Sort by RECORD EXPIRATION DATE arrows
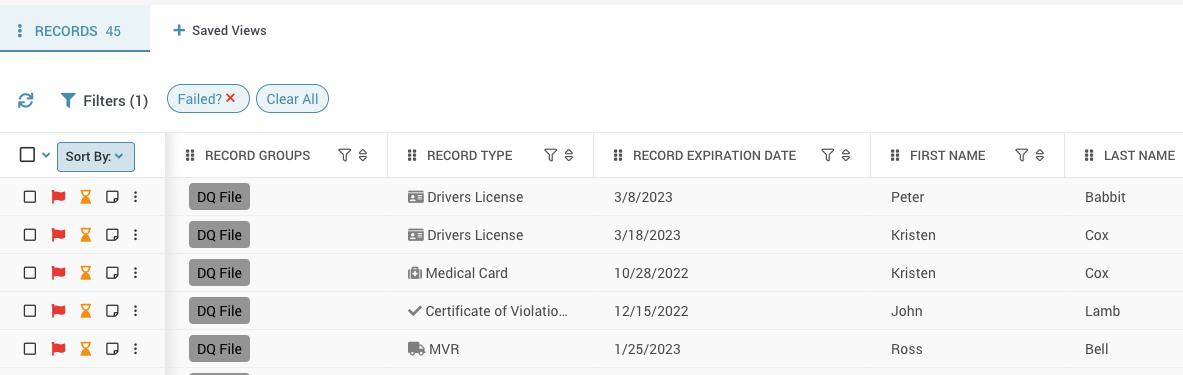 pos(846,155)
